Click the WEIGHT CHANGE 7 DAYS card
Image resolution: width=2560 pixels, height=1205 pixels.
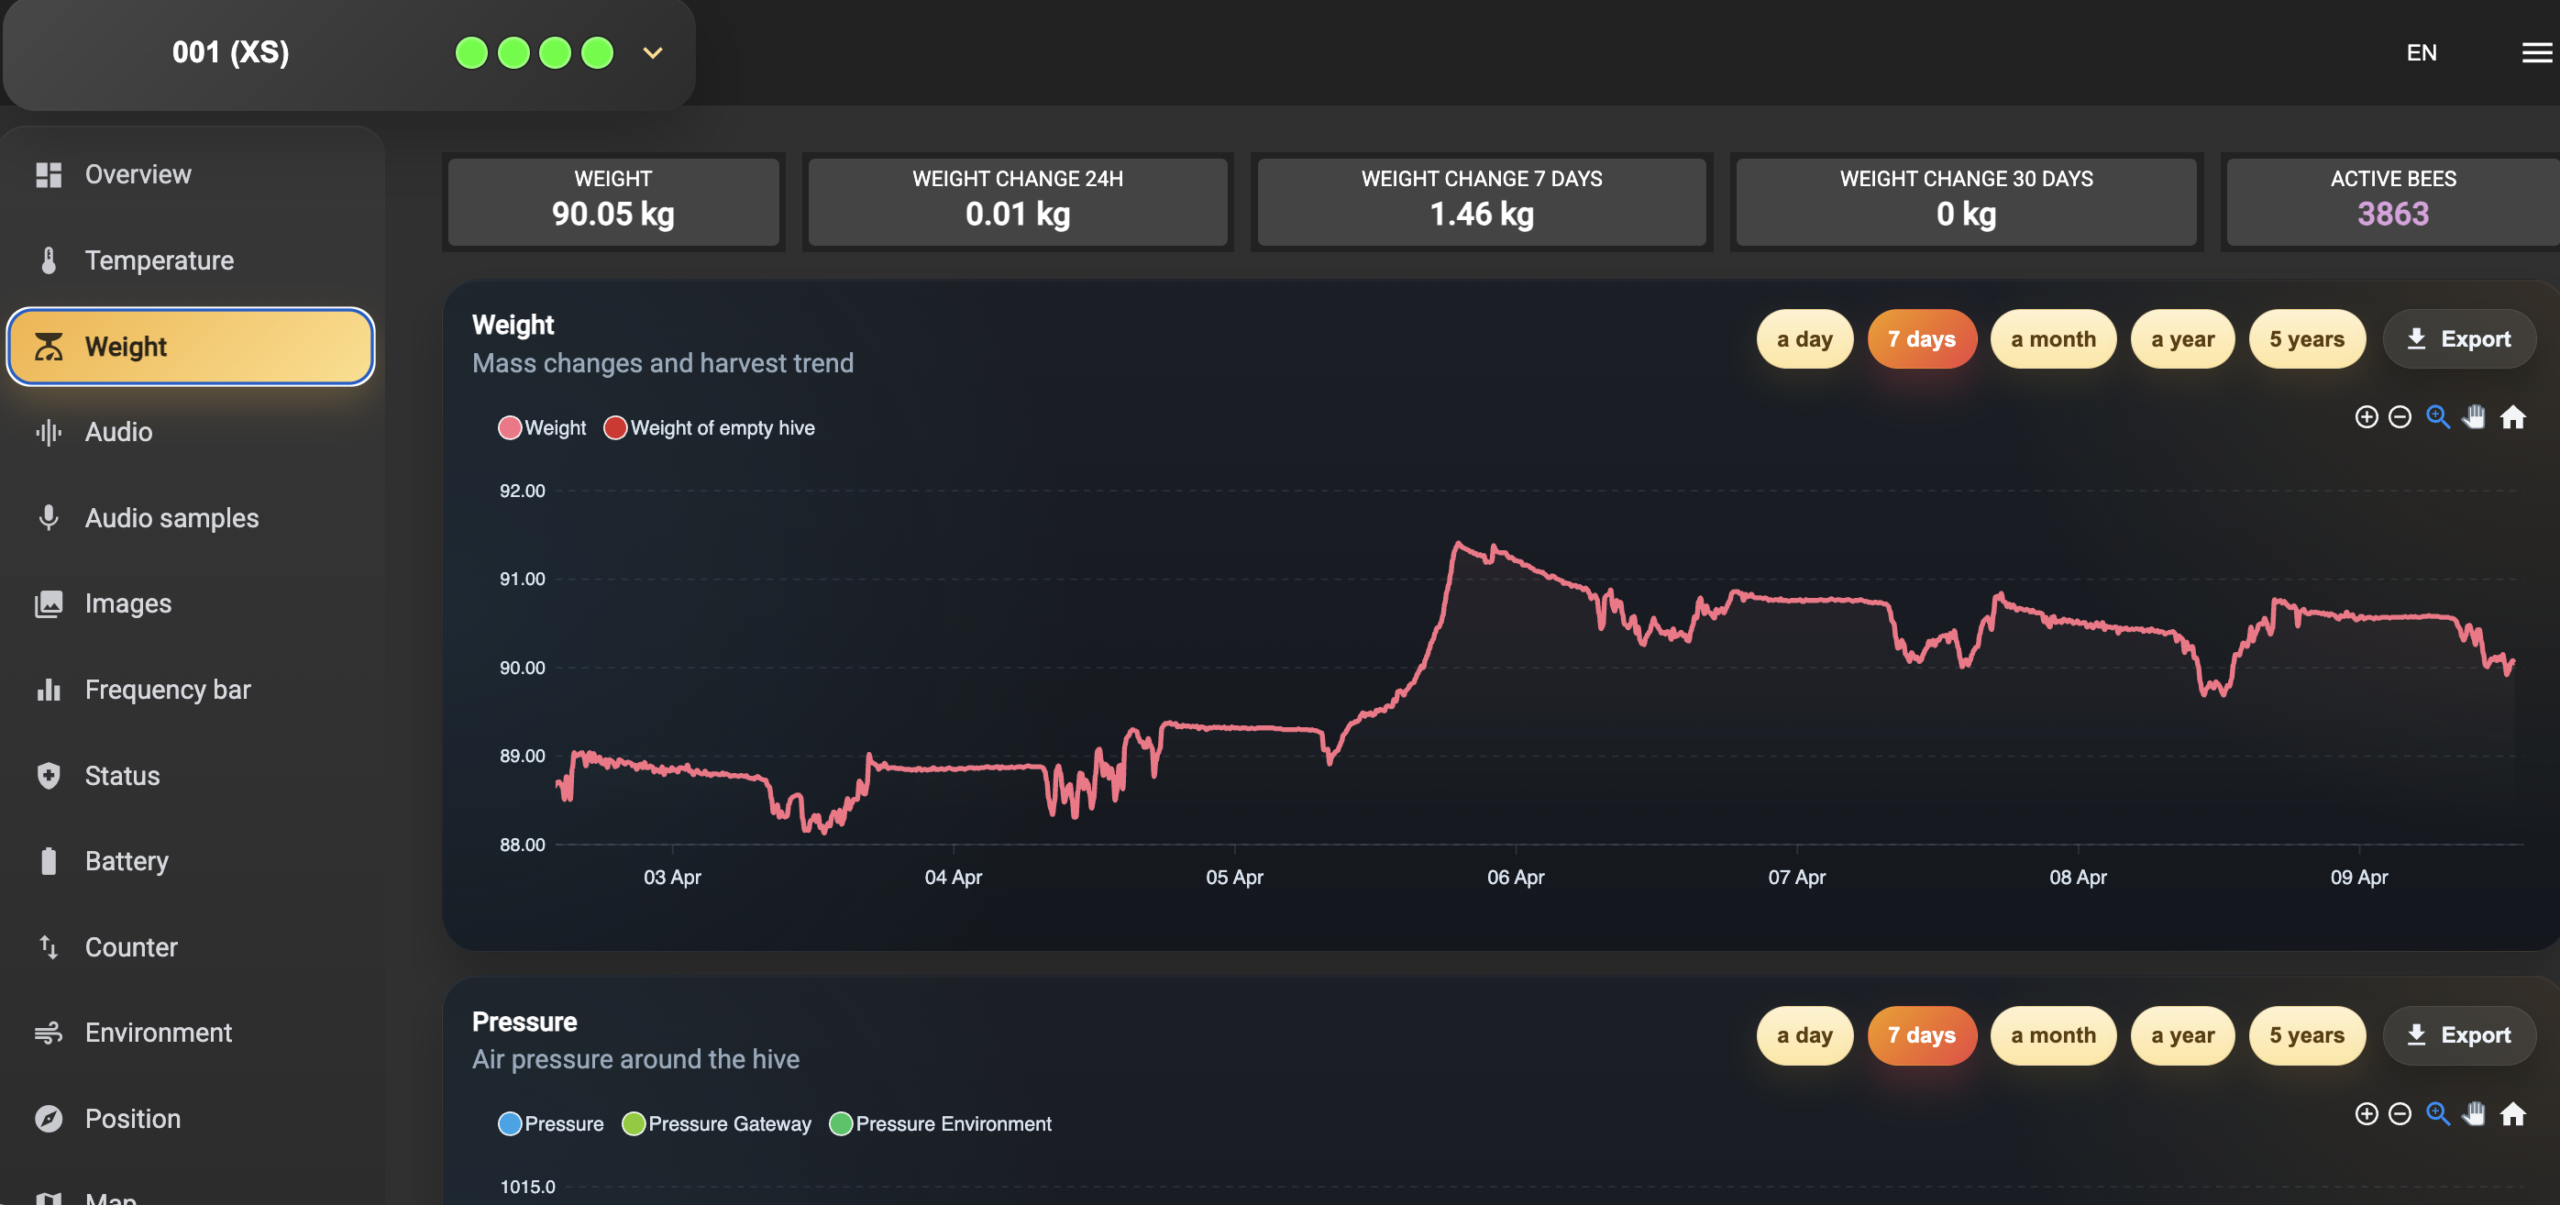(1481, 201)
